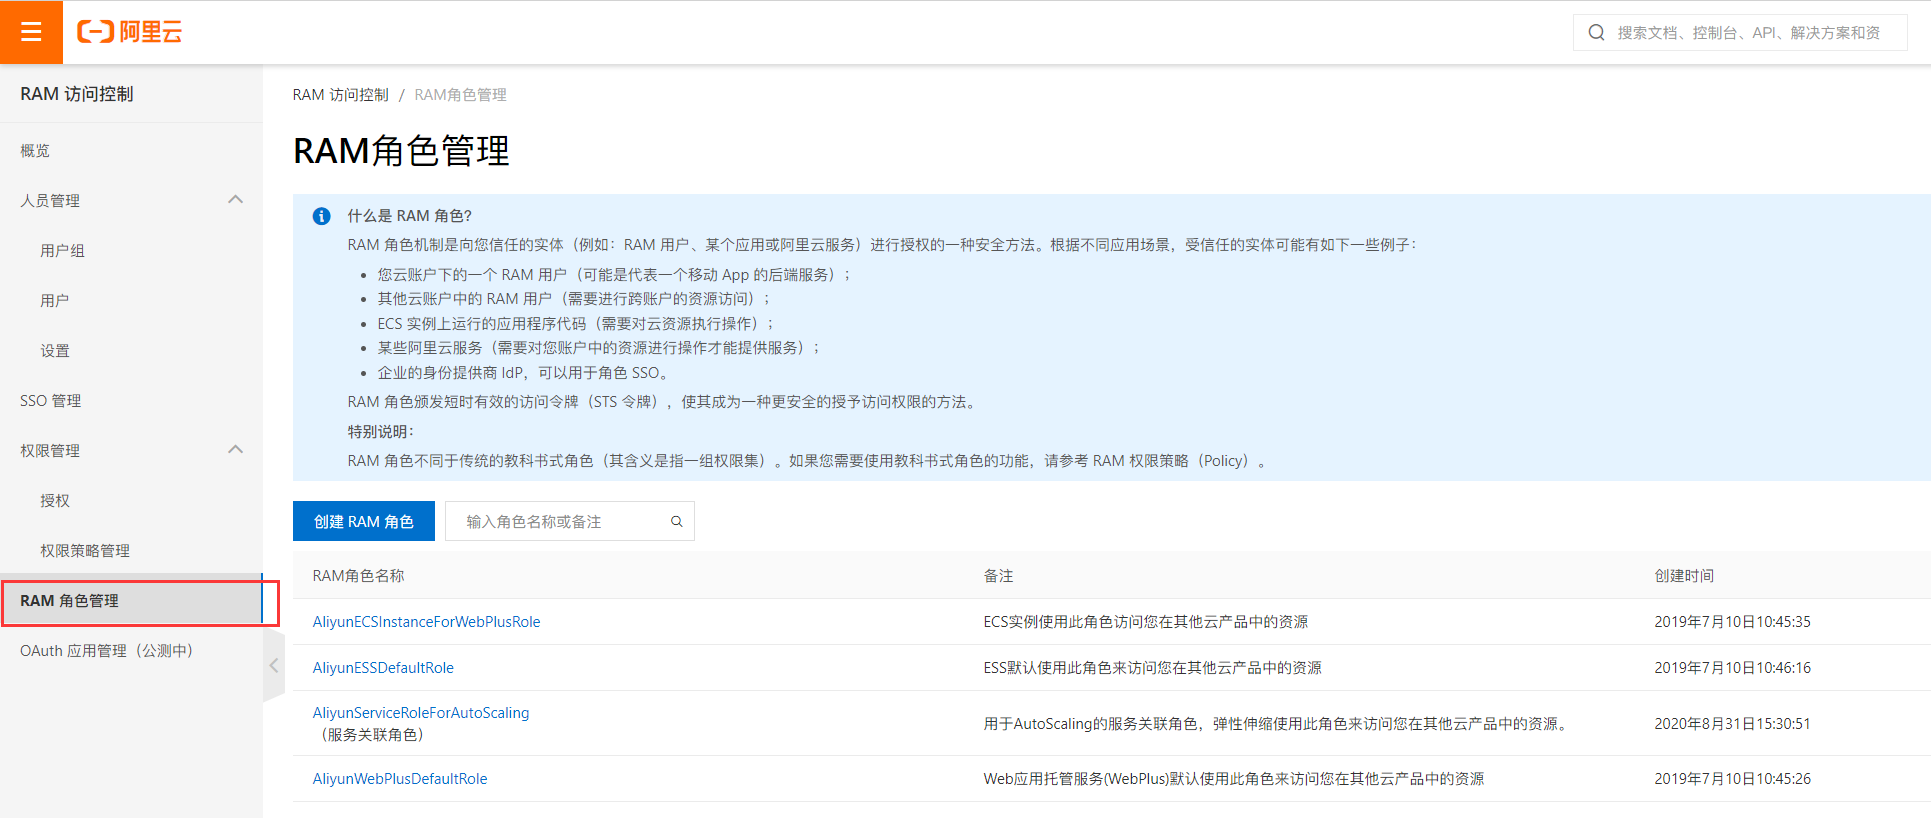
Task: Click the search magnifier in top bar
Action: tap(1596, 32)
